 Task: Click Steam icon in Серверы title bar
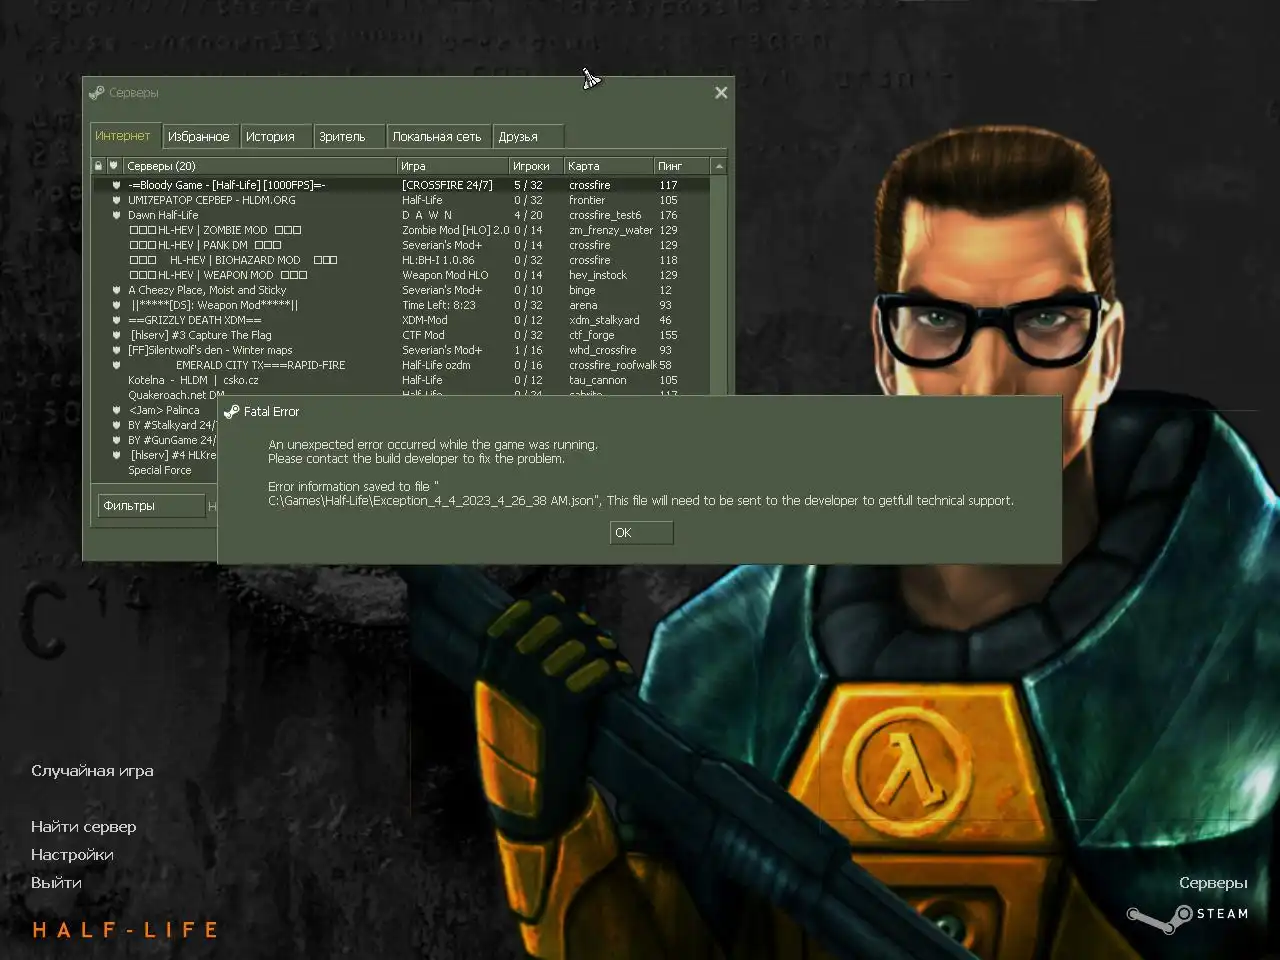(96, 93)
